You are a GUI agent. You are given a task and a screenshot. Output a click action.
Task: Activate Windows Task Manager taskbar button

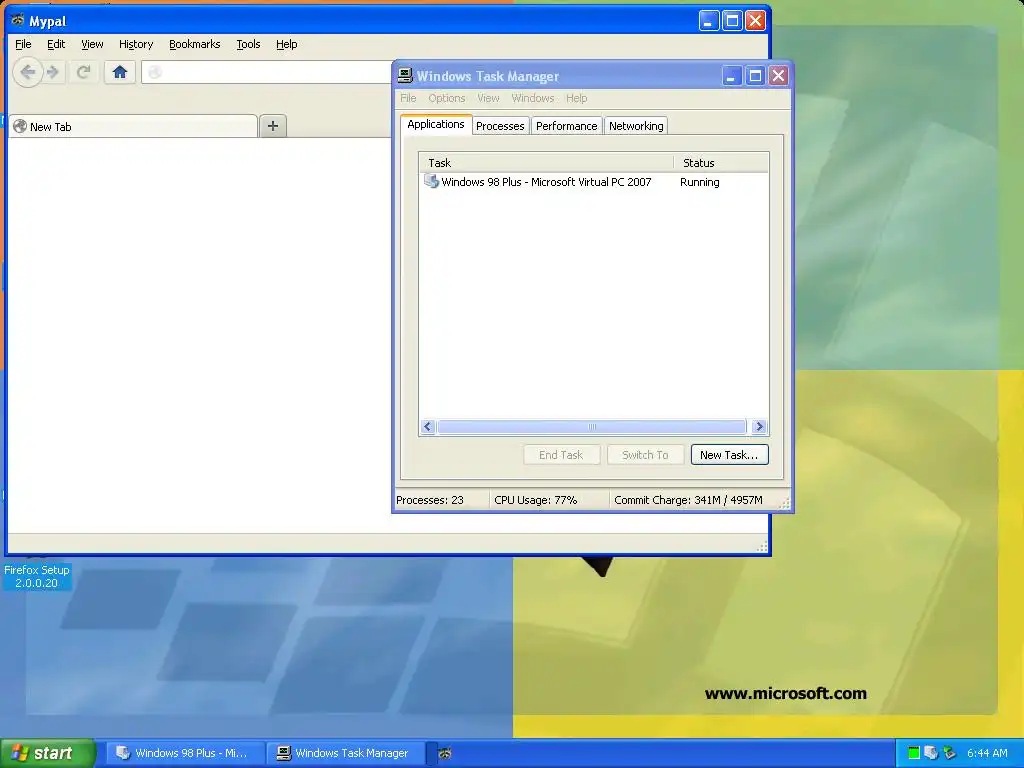tap(346, 753)
